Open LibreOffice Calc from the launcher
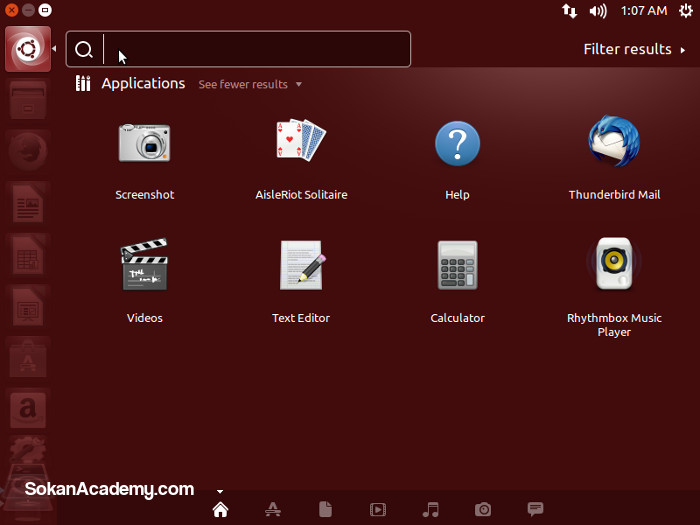 [x=28, y=255]
